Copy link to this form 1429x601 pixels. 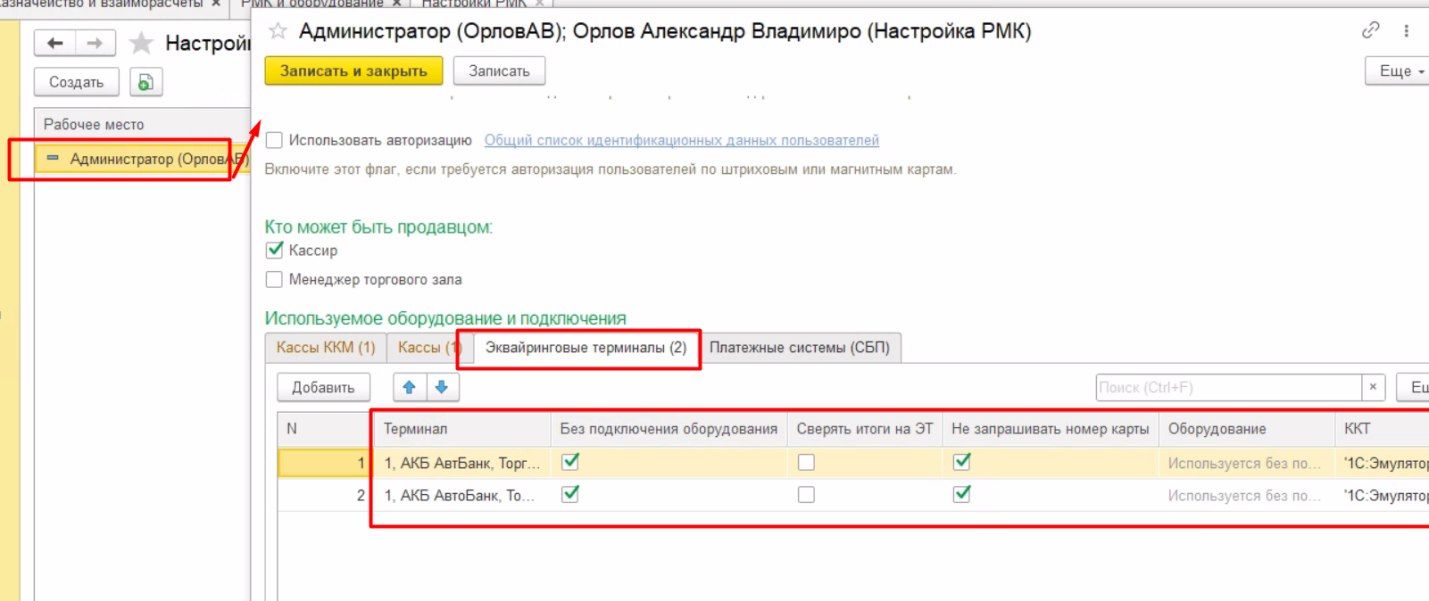coord(1370,31)
